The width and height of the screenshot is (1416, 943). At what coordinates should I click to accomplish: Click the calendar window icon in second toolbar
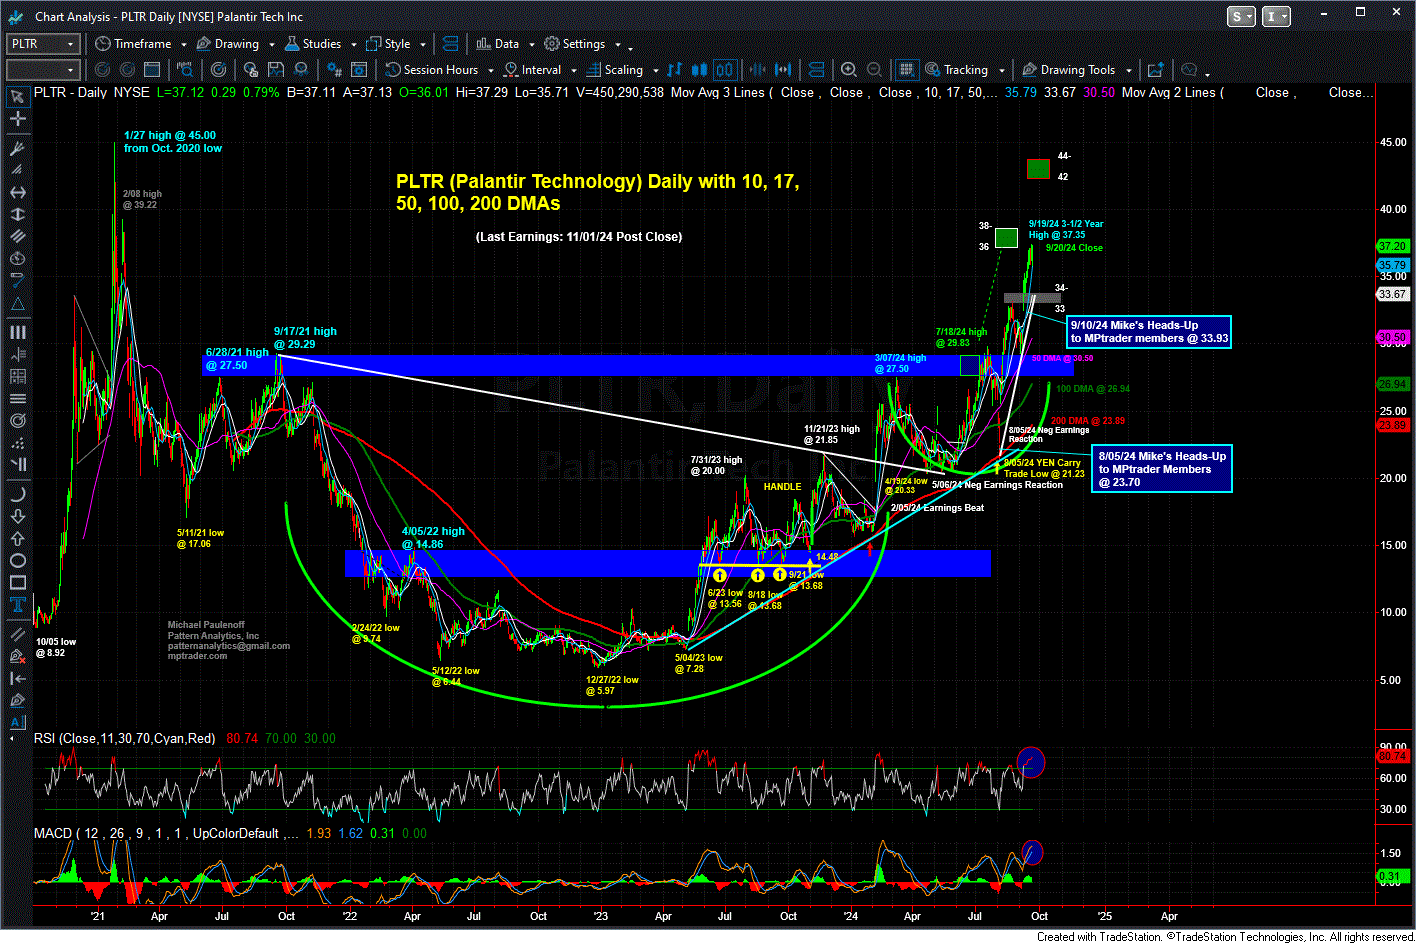click(x=151, y=70)
